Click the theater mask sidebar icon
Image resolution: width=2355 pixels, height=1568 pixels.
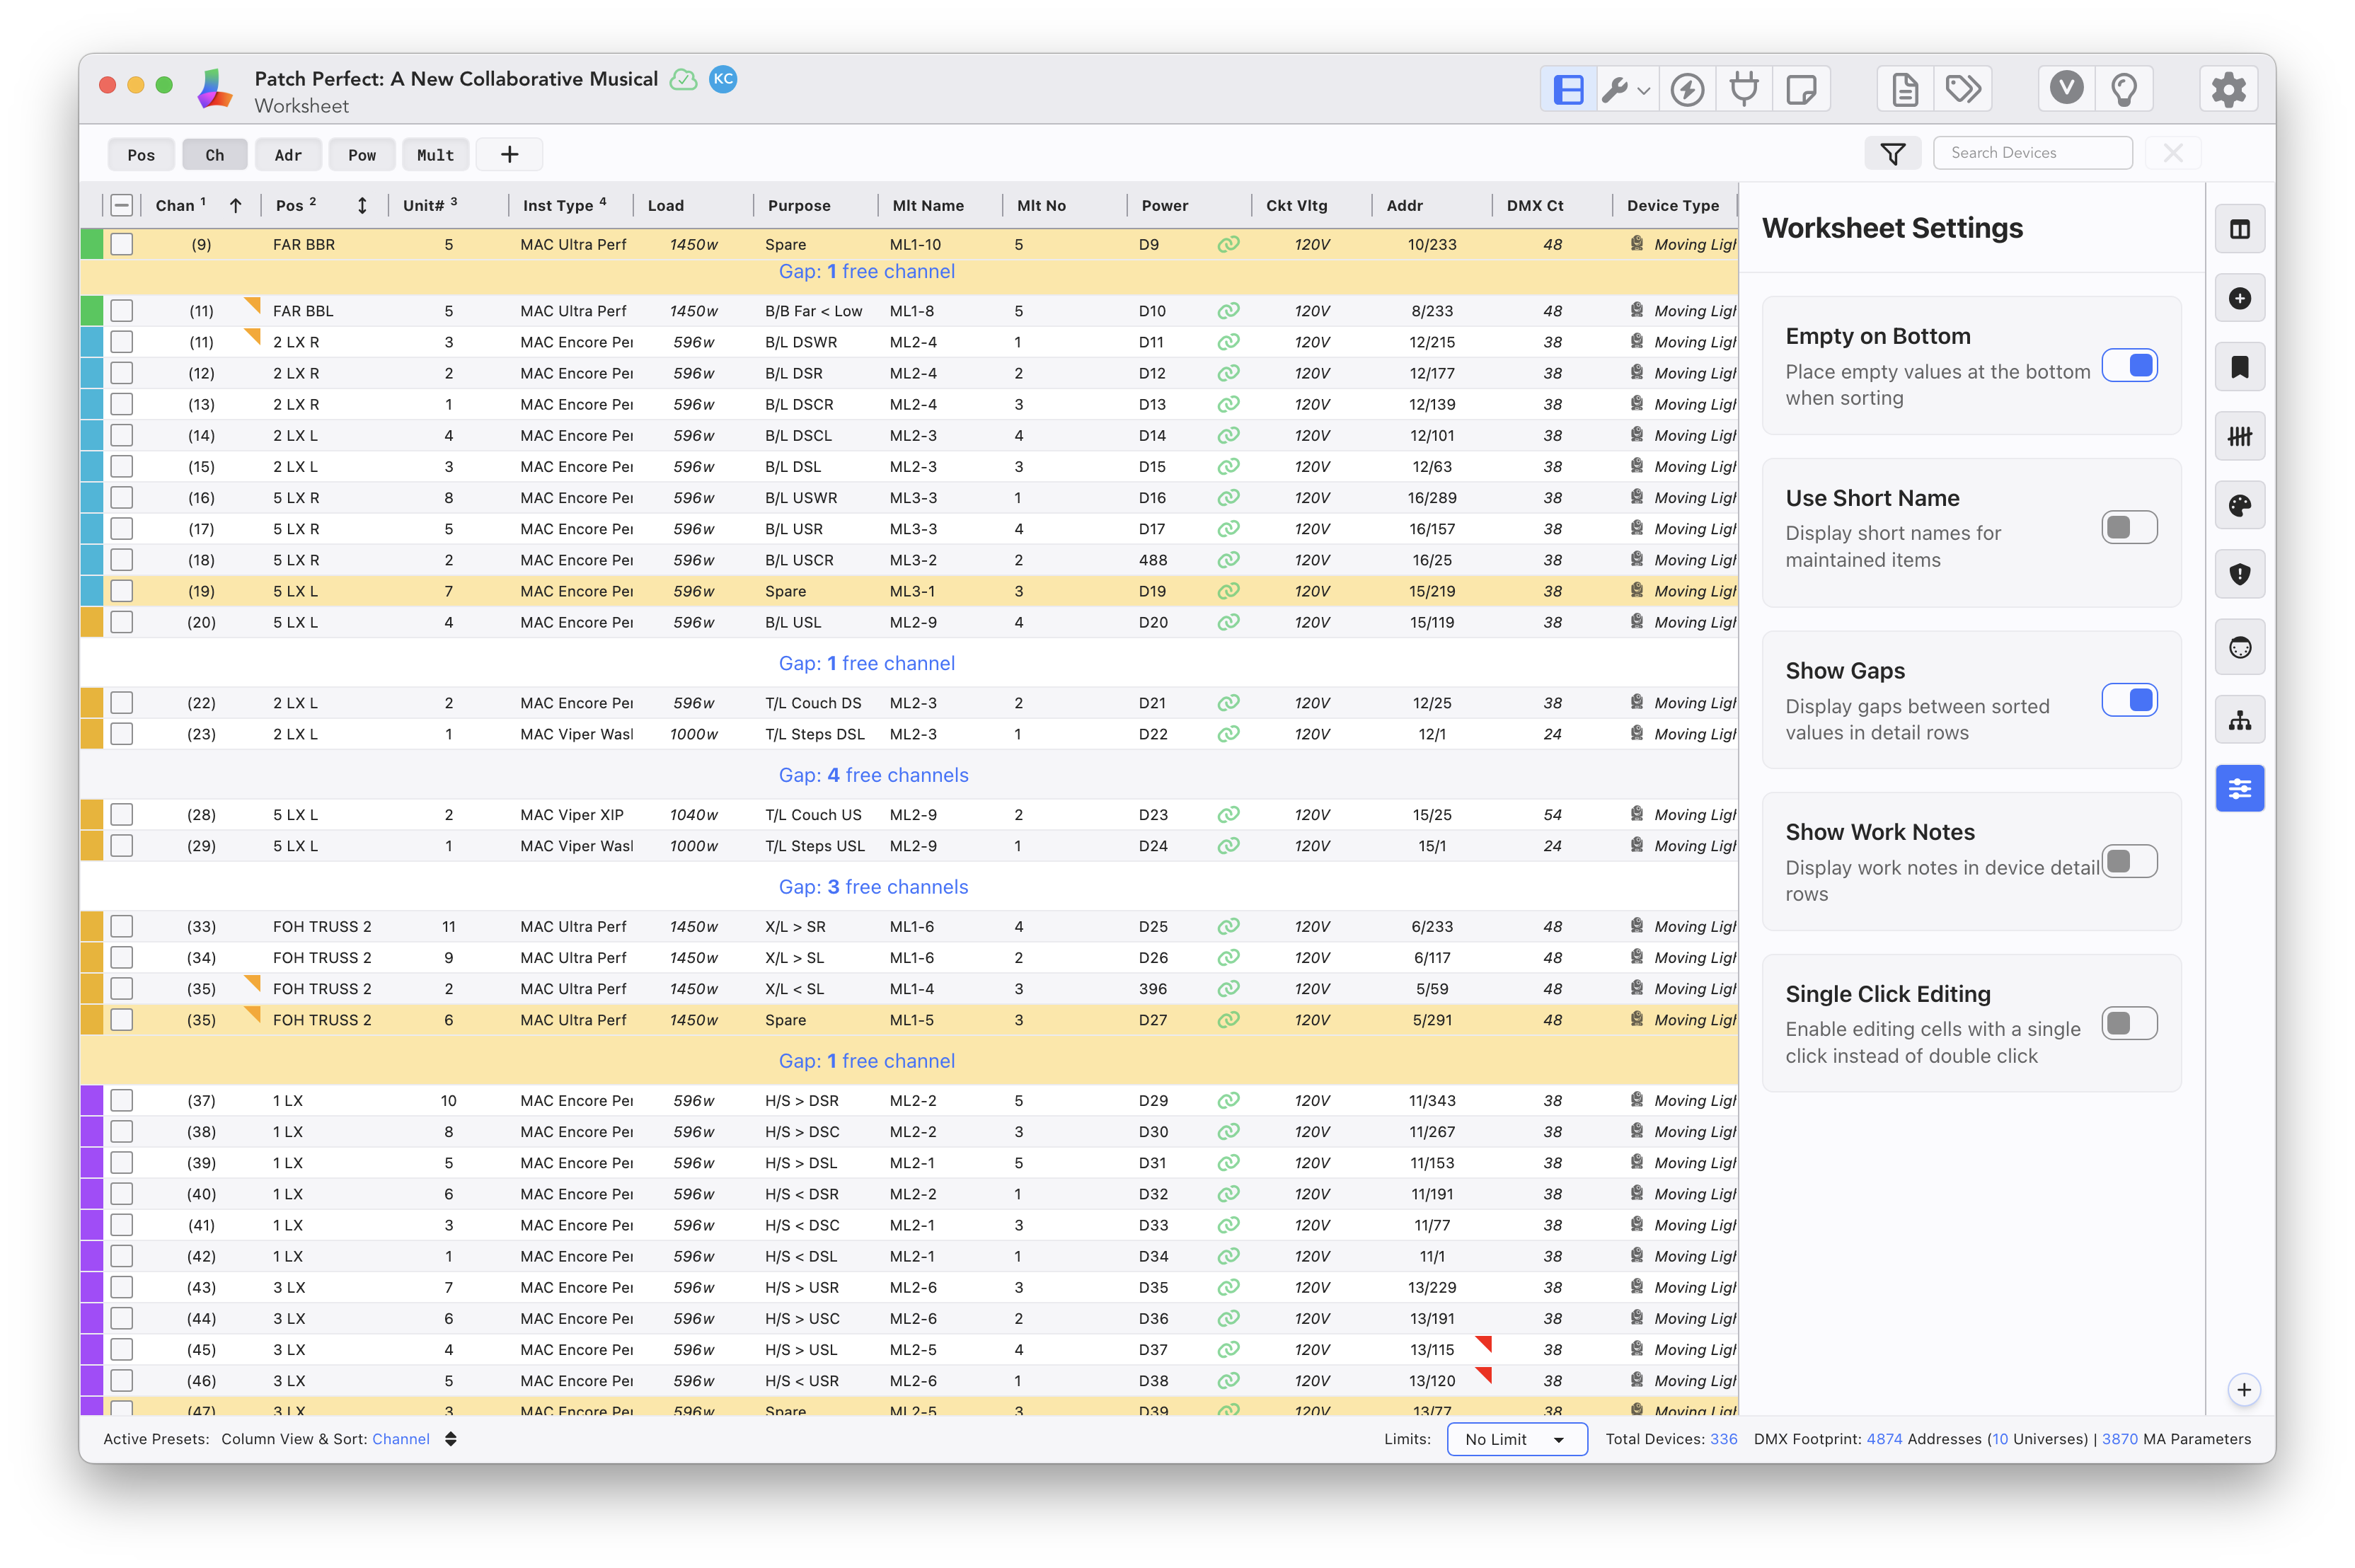[2239, 648]
